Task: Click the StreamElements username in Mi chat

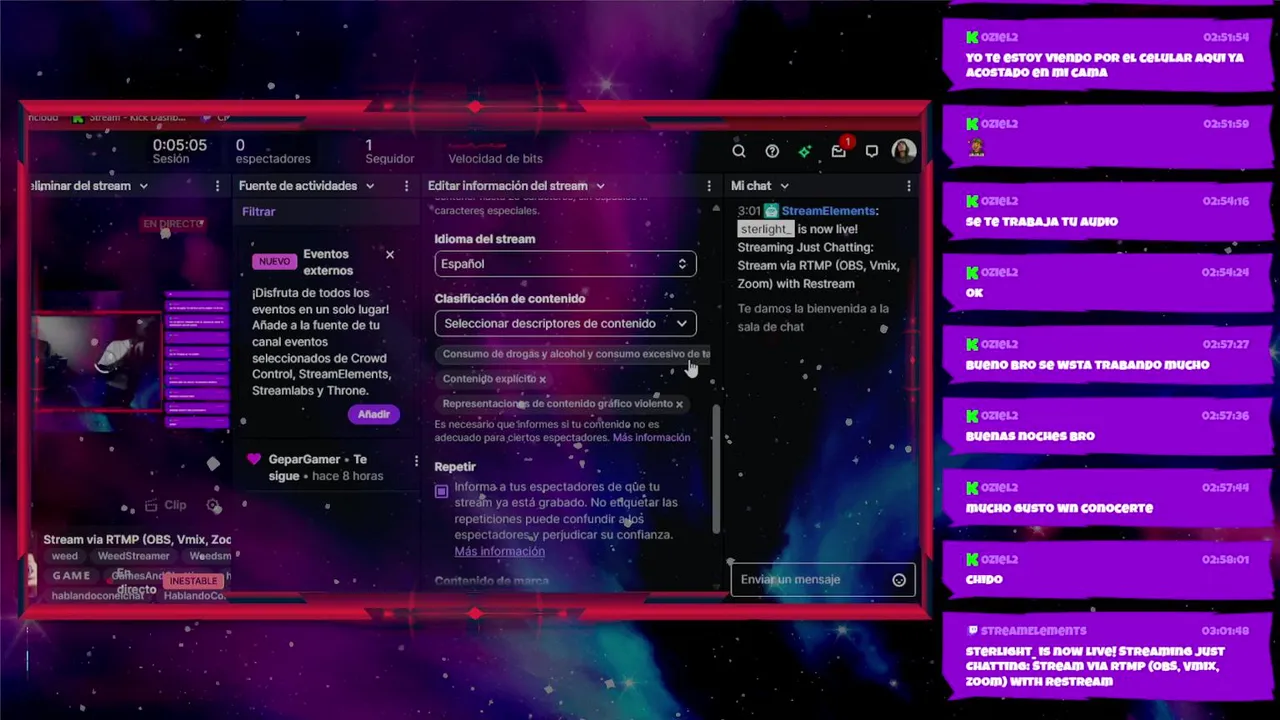Action: click(x=828, y=211)
